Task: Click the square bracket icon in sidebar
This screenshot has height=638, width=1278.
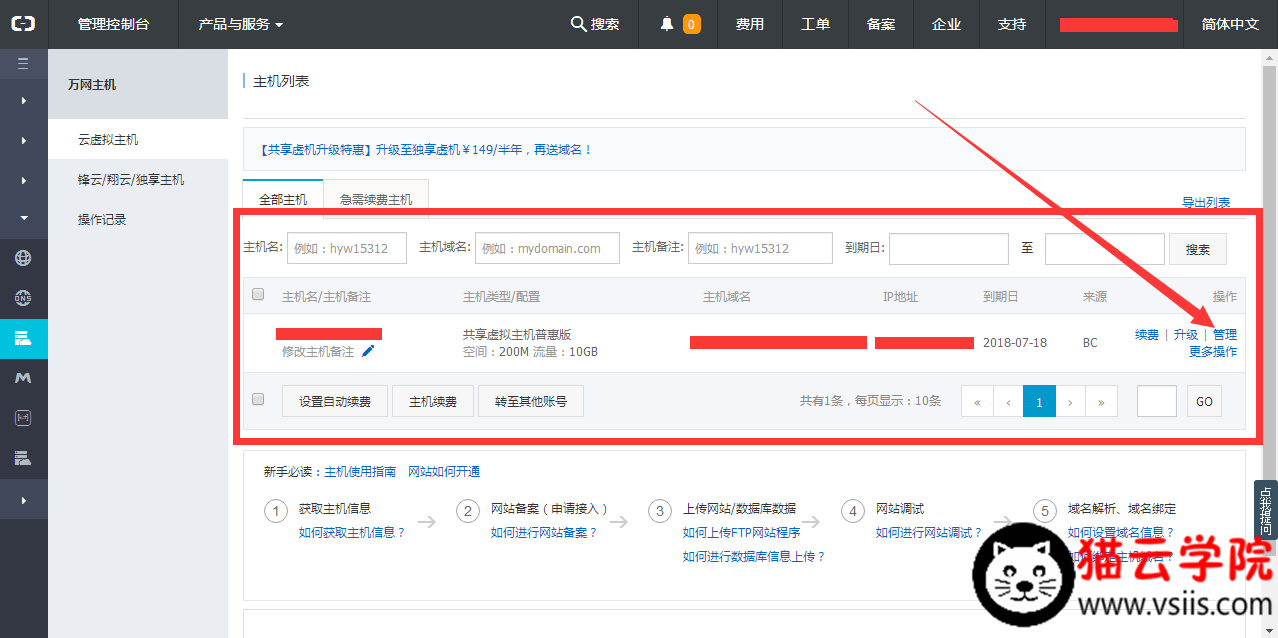Action: tap(23, 418)
